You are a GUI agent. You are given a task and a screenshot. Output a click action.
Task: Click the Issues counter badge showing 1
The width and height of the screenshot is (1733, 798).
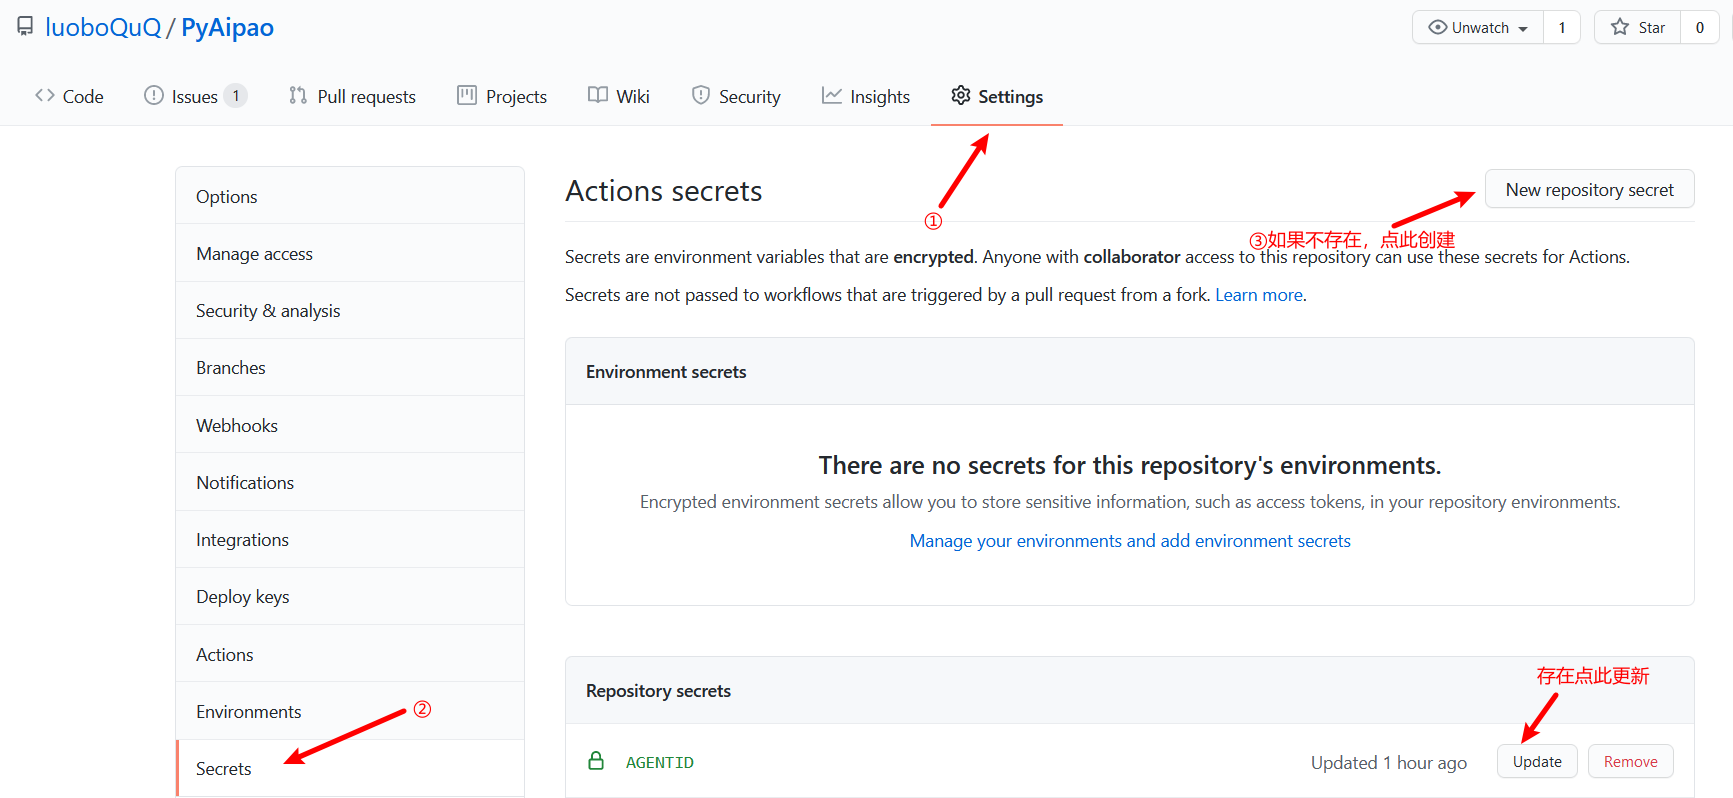236,96
